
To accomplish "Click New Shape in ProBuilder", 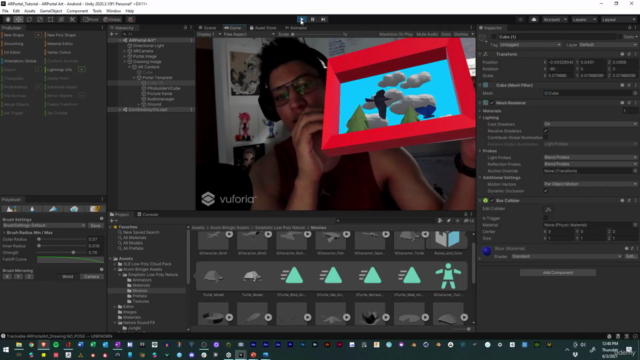I will (x=14, y=35).
